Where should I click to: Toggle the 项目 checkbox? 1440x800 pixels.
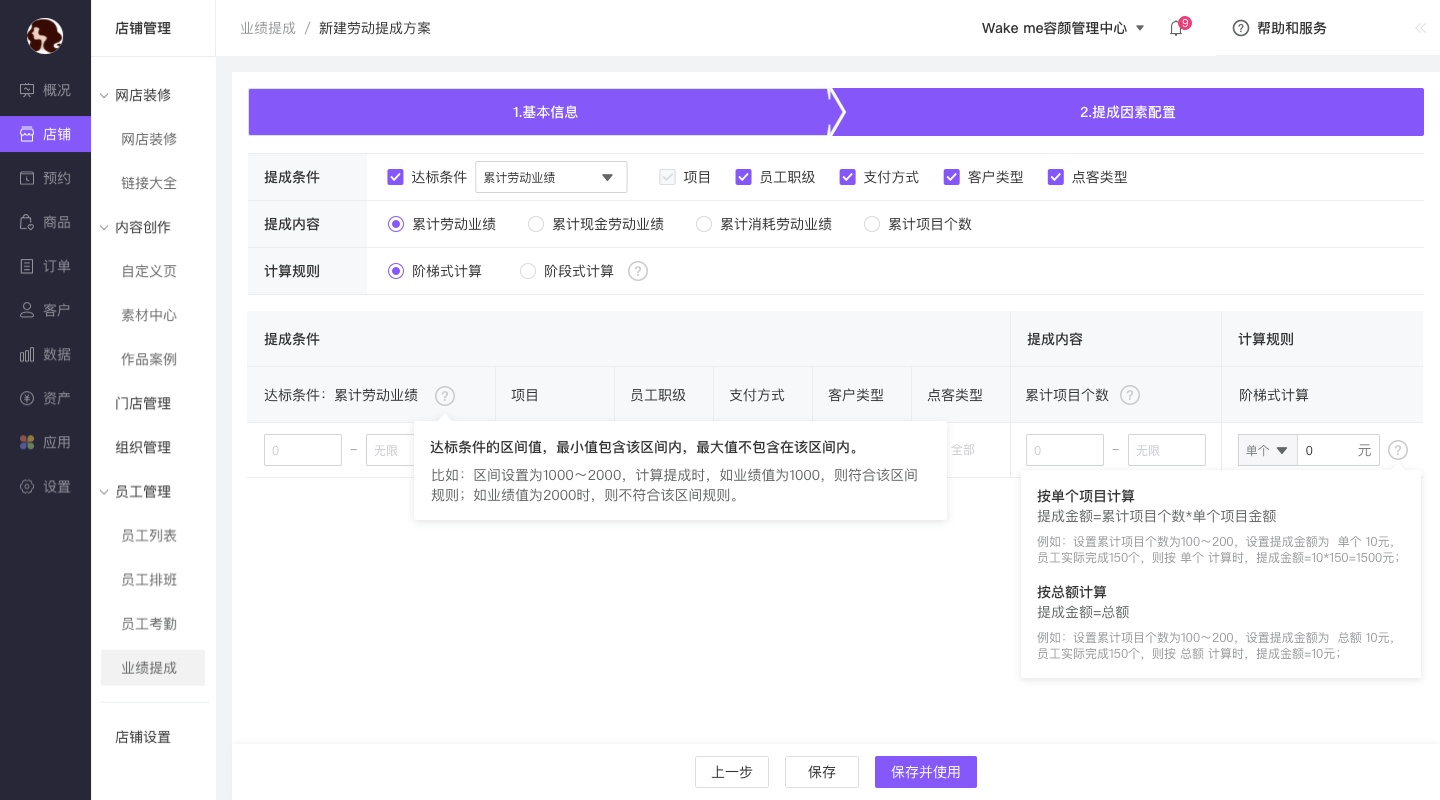coord(667,177)
